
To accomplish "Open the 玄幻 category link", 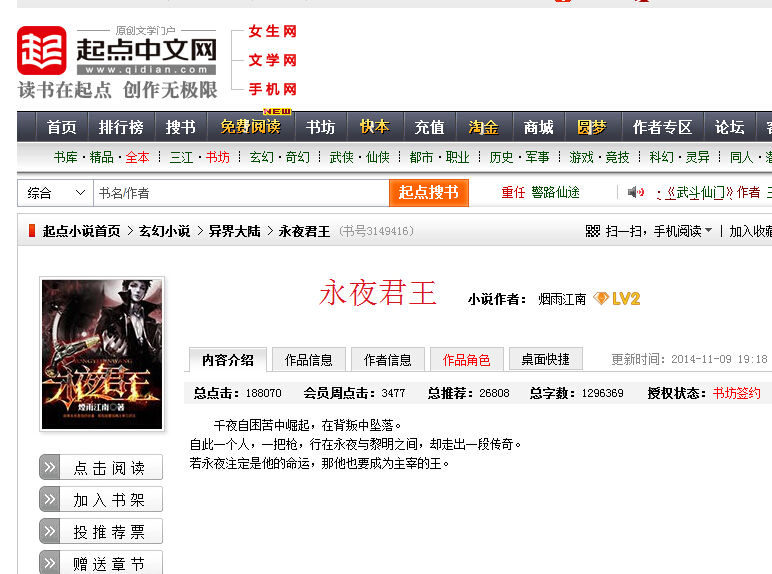I will coord(261,157).
